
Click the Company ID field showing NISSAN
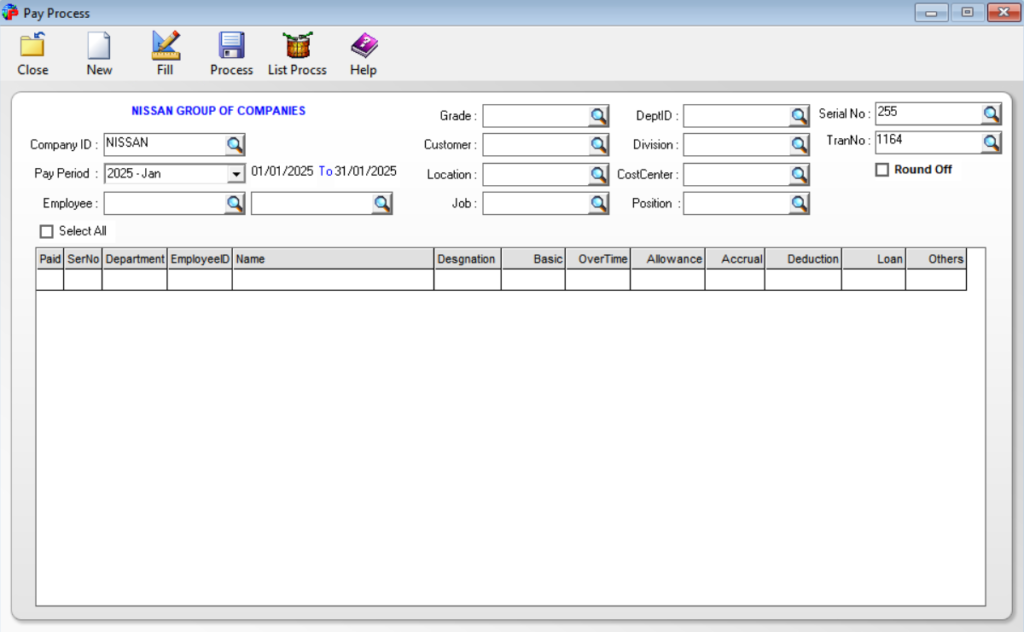[x=165, y=144]
